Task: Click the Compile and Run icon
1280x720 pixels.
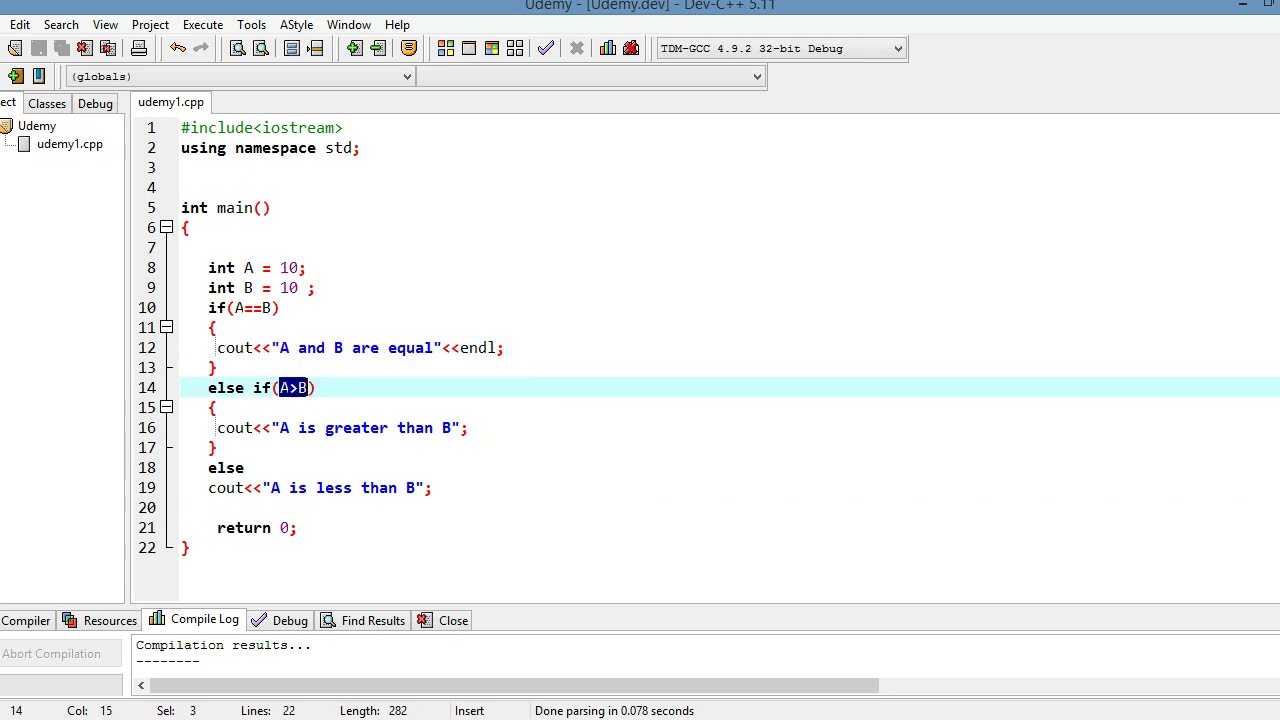Action: (x=492, y=48)
